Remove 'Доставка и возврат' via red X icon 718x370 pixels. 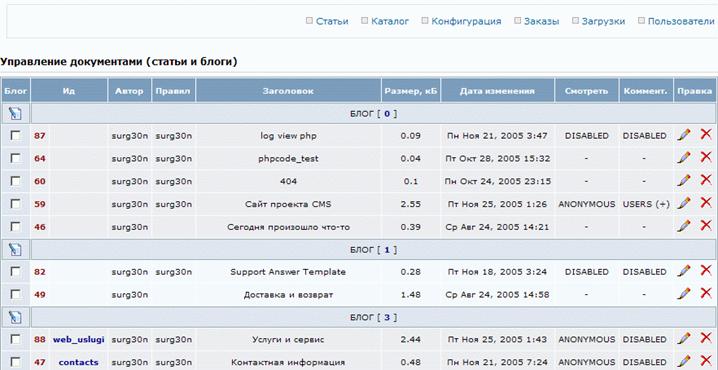pos(706,293)
